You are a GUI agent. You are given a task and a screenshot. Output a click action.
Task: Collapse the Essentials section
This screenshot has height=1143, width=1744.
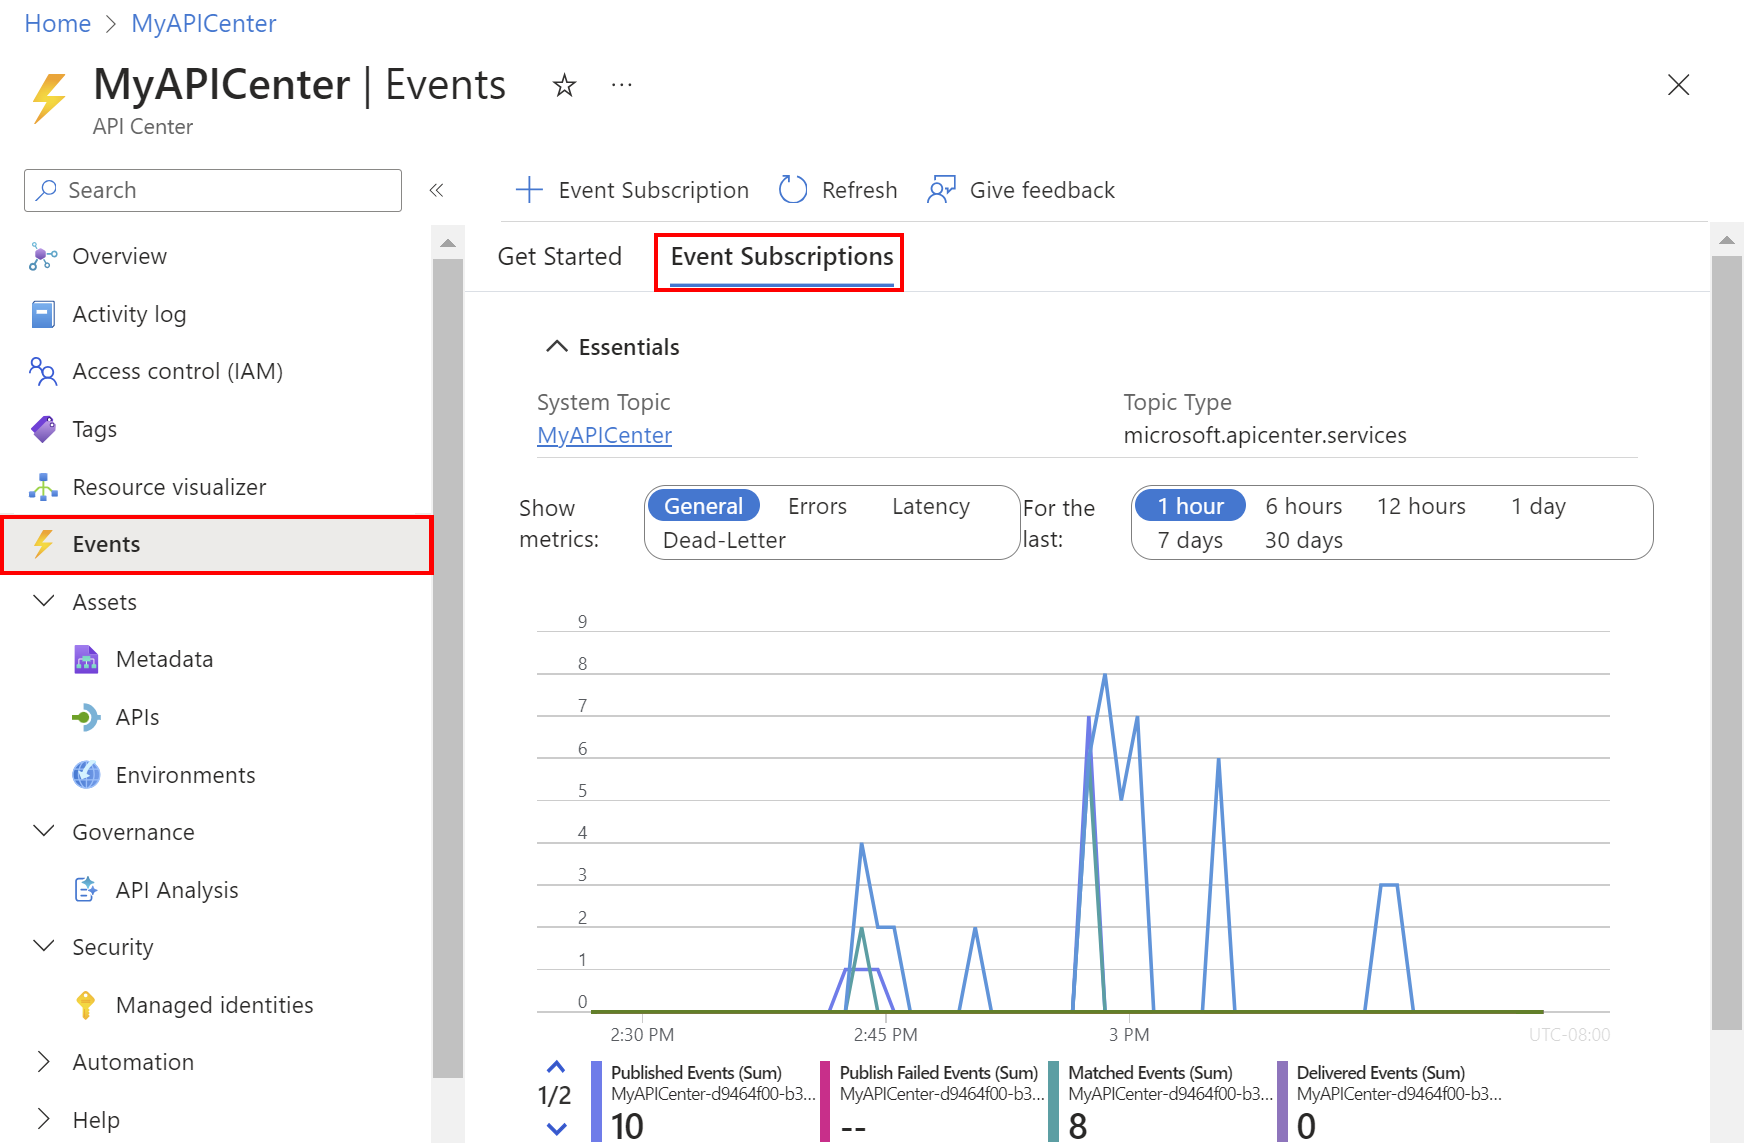(557, 346)
